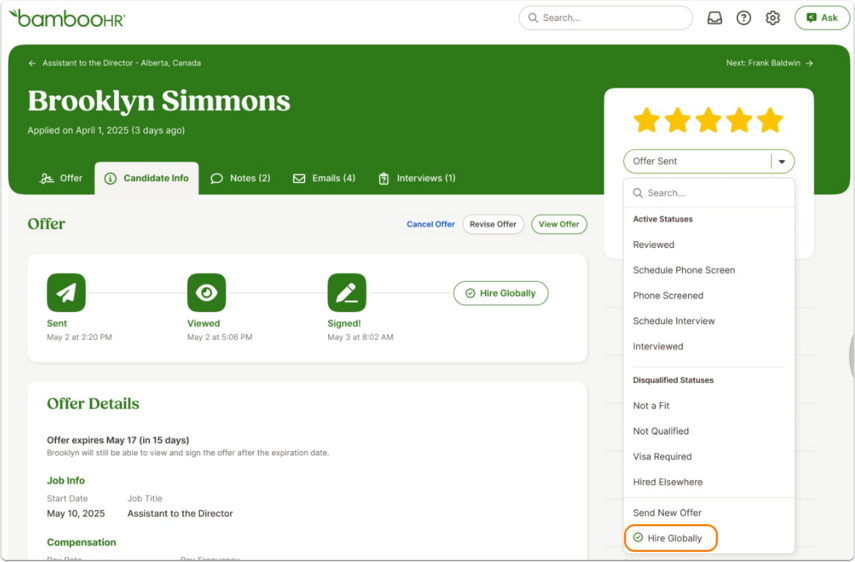Open the inbox icon in header
This screenshot has height=562, width=855.
(714, 18)
